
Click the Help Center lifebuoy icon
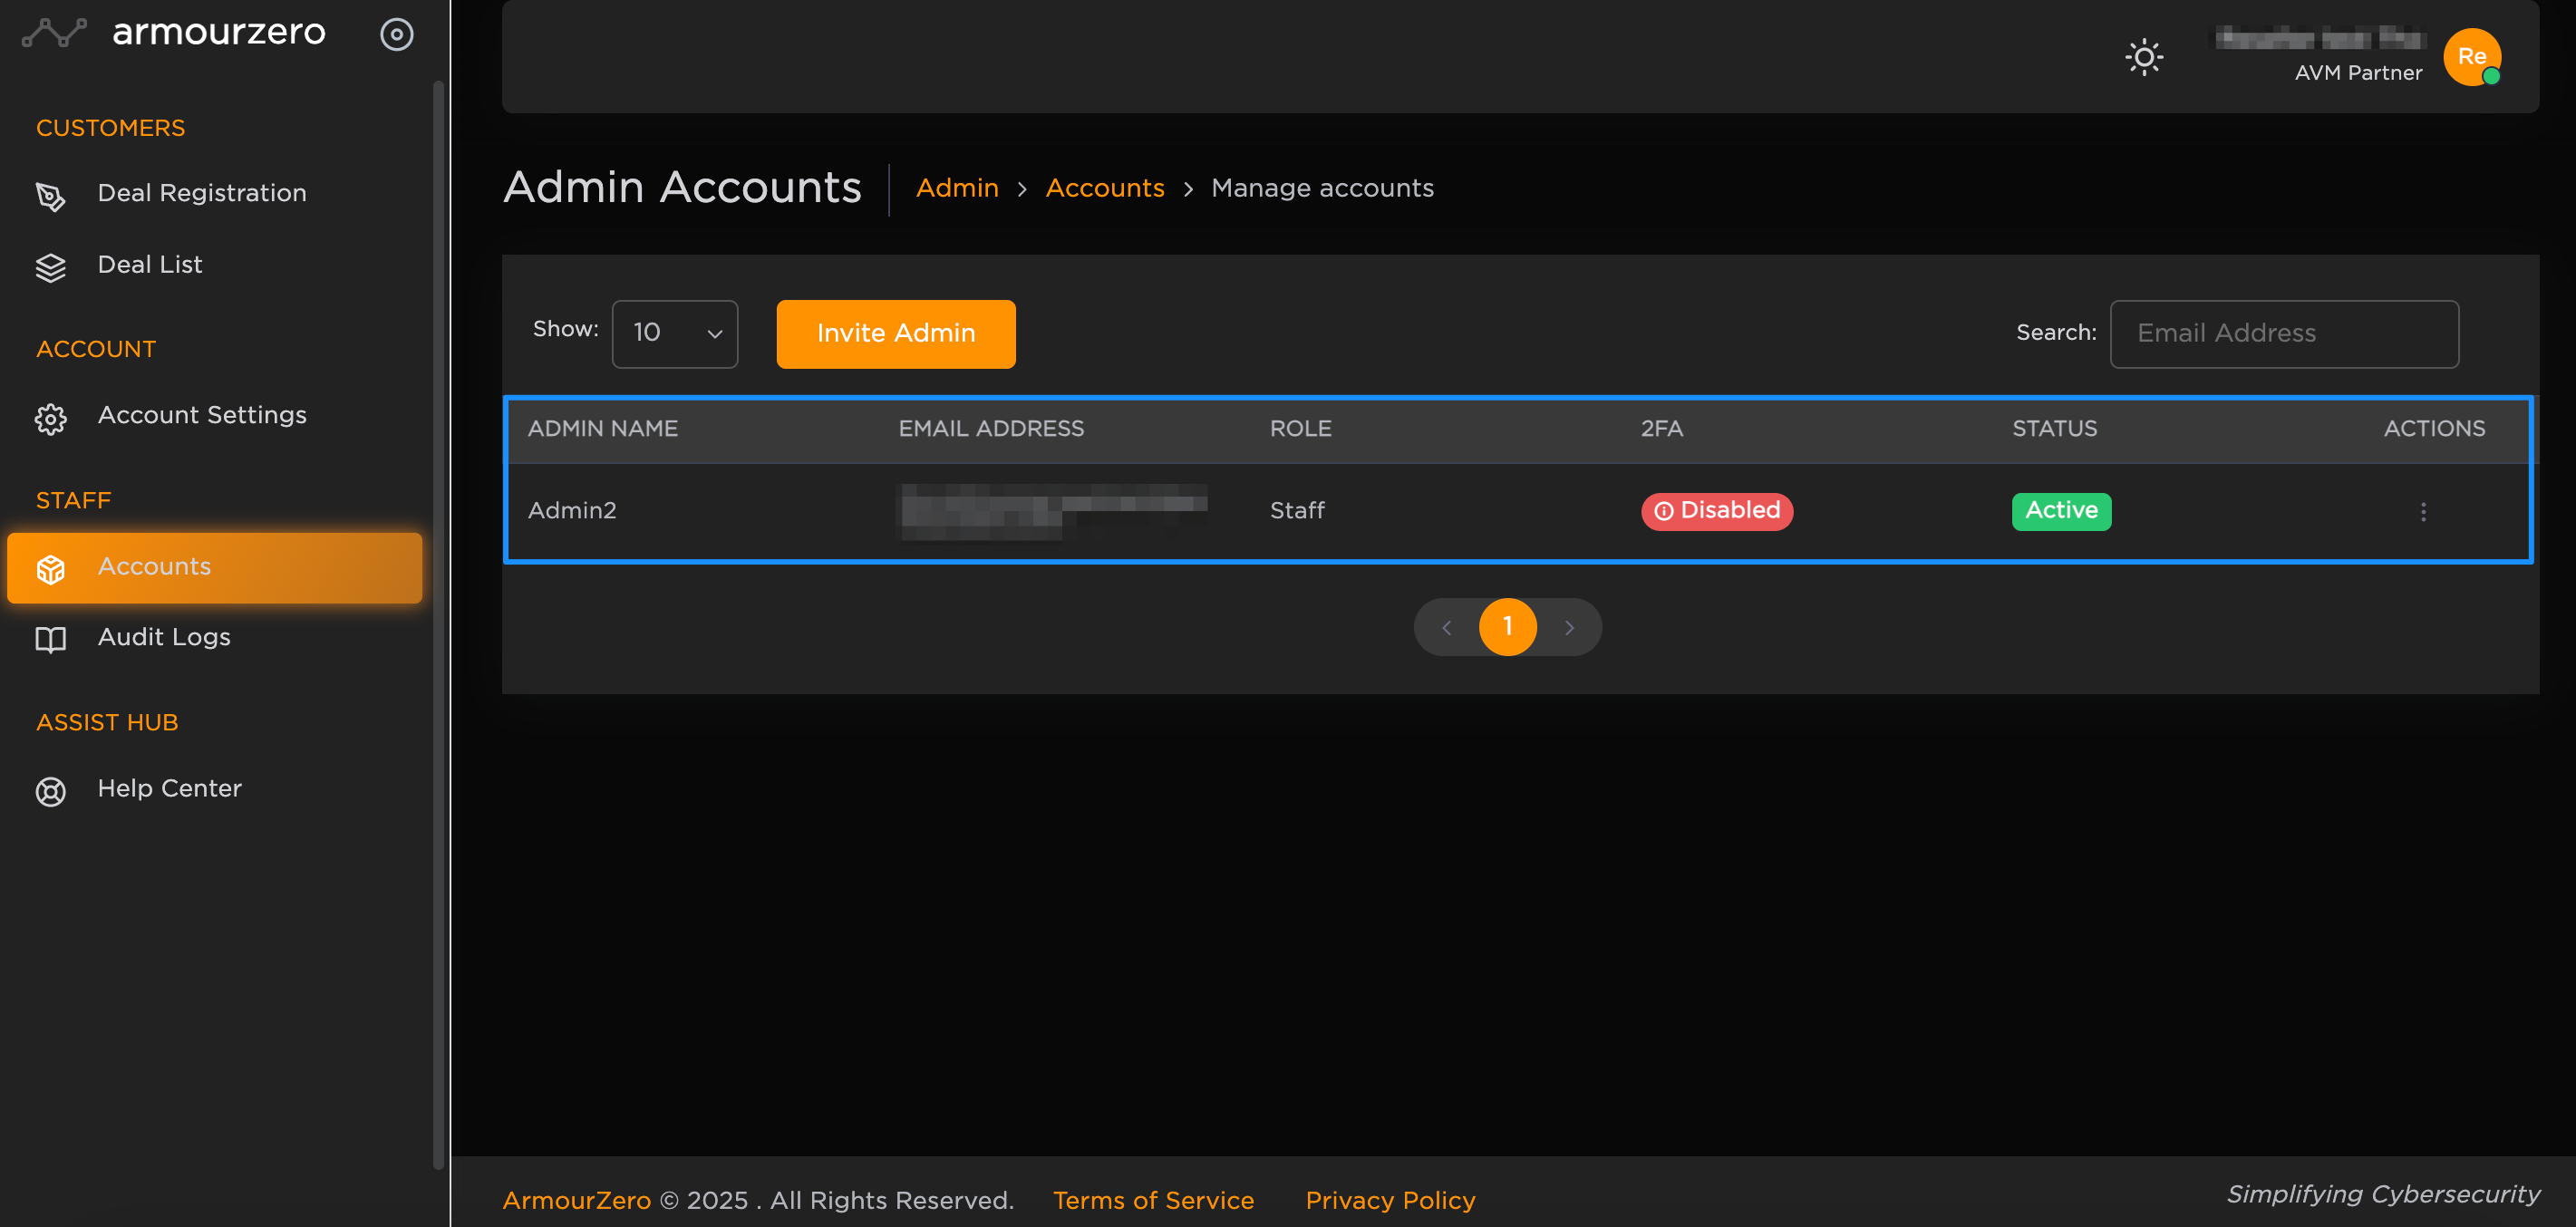pos(50,791)
